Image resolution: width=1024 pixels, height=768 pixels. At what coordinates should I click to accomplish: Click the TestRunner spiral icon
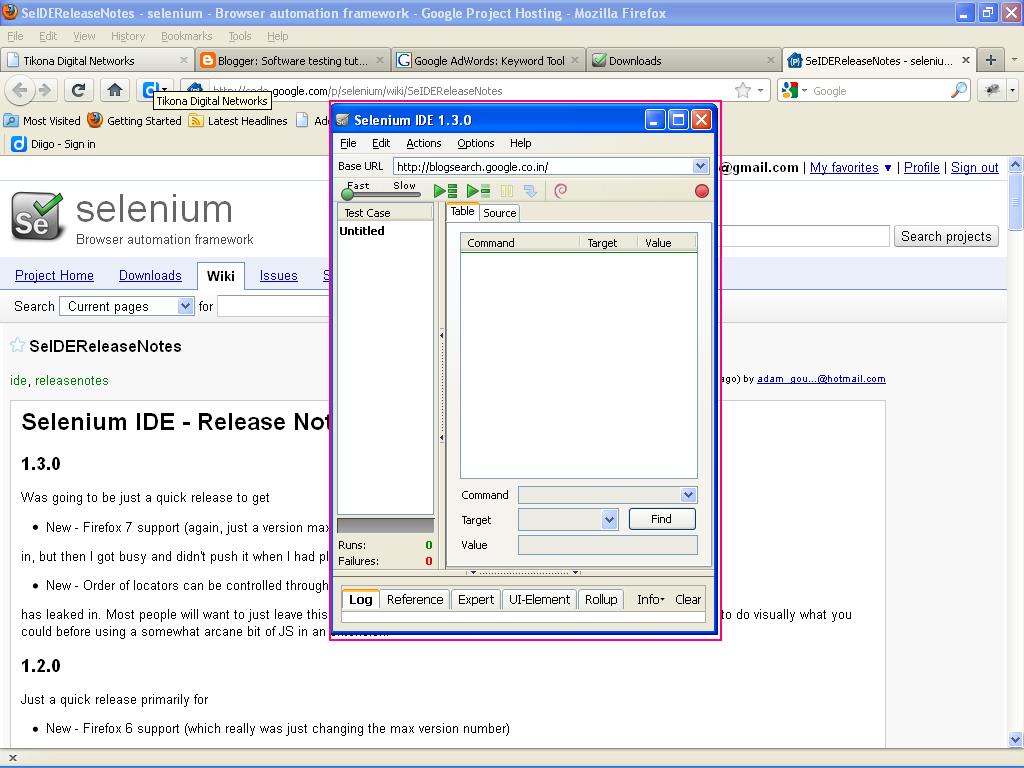click(x=560, y=191)
